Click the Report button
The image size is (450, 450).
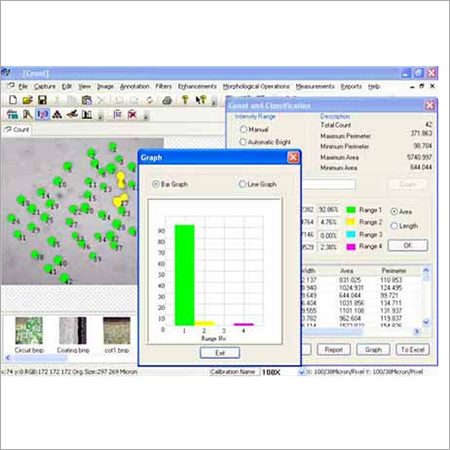point(334,349)
